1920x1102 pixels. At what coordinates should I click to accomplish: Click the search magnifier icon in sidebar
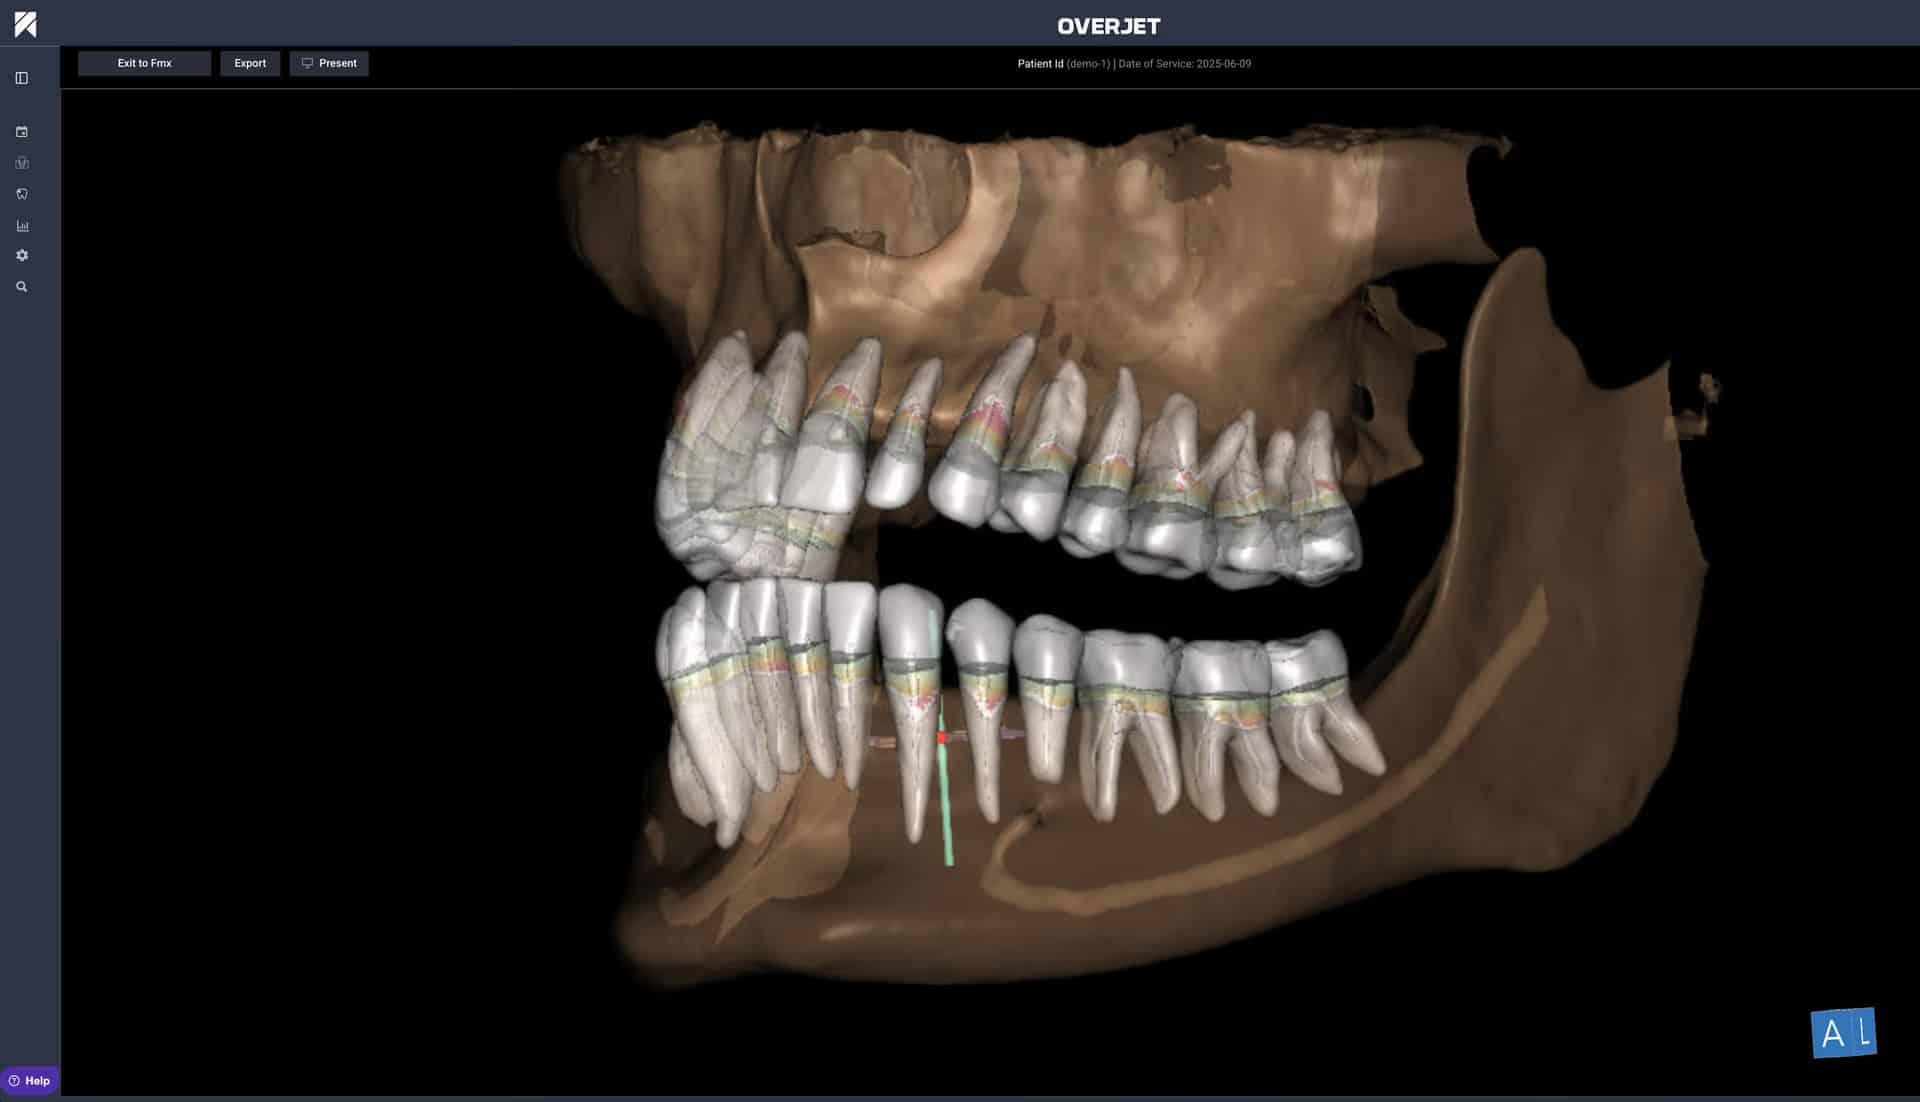coord(21,287)
